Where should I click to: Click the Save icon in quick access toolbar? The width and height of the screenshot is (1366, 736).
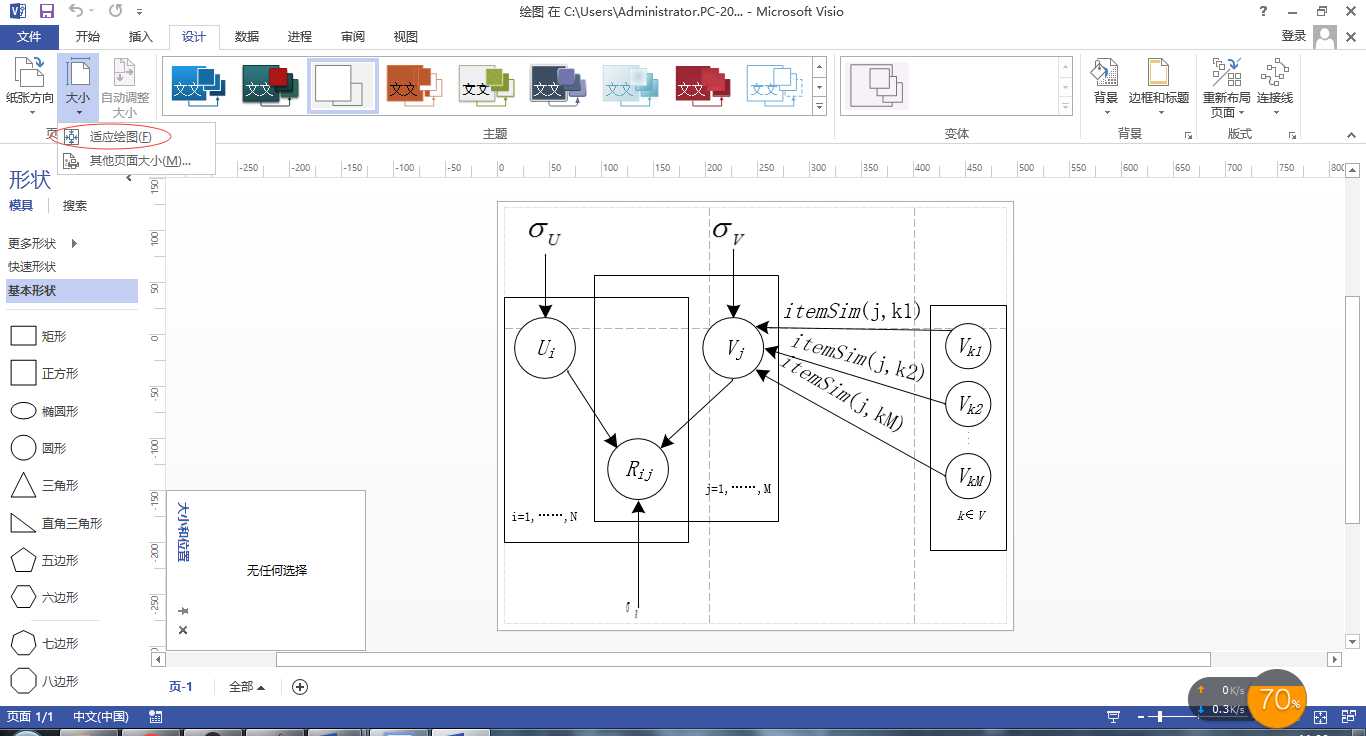tap(47, 12)
